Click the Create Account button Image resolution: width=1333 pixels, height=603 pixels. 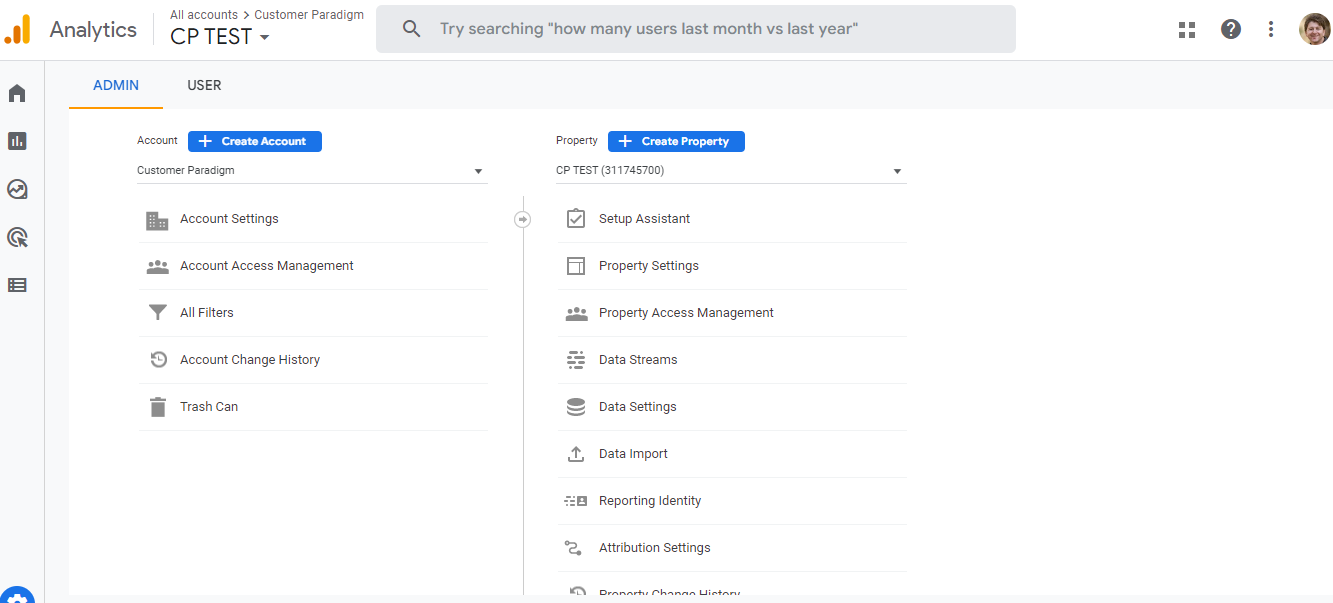(x=254, y=141)
